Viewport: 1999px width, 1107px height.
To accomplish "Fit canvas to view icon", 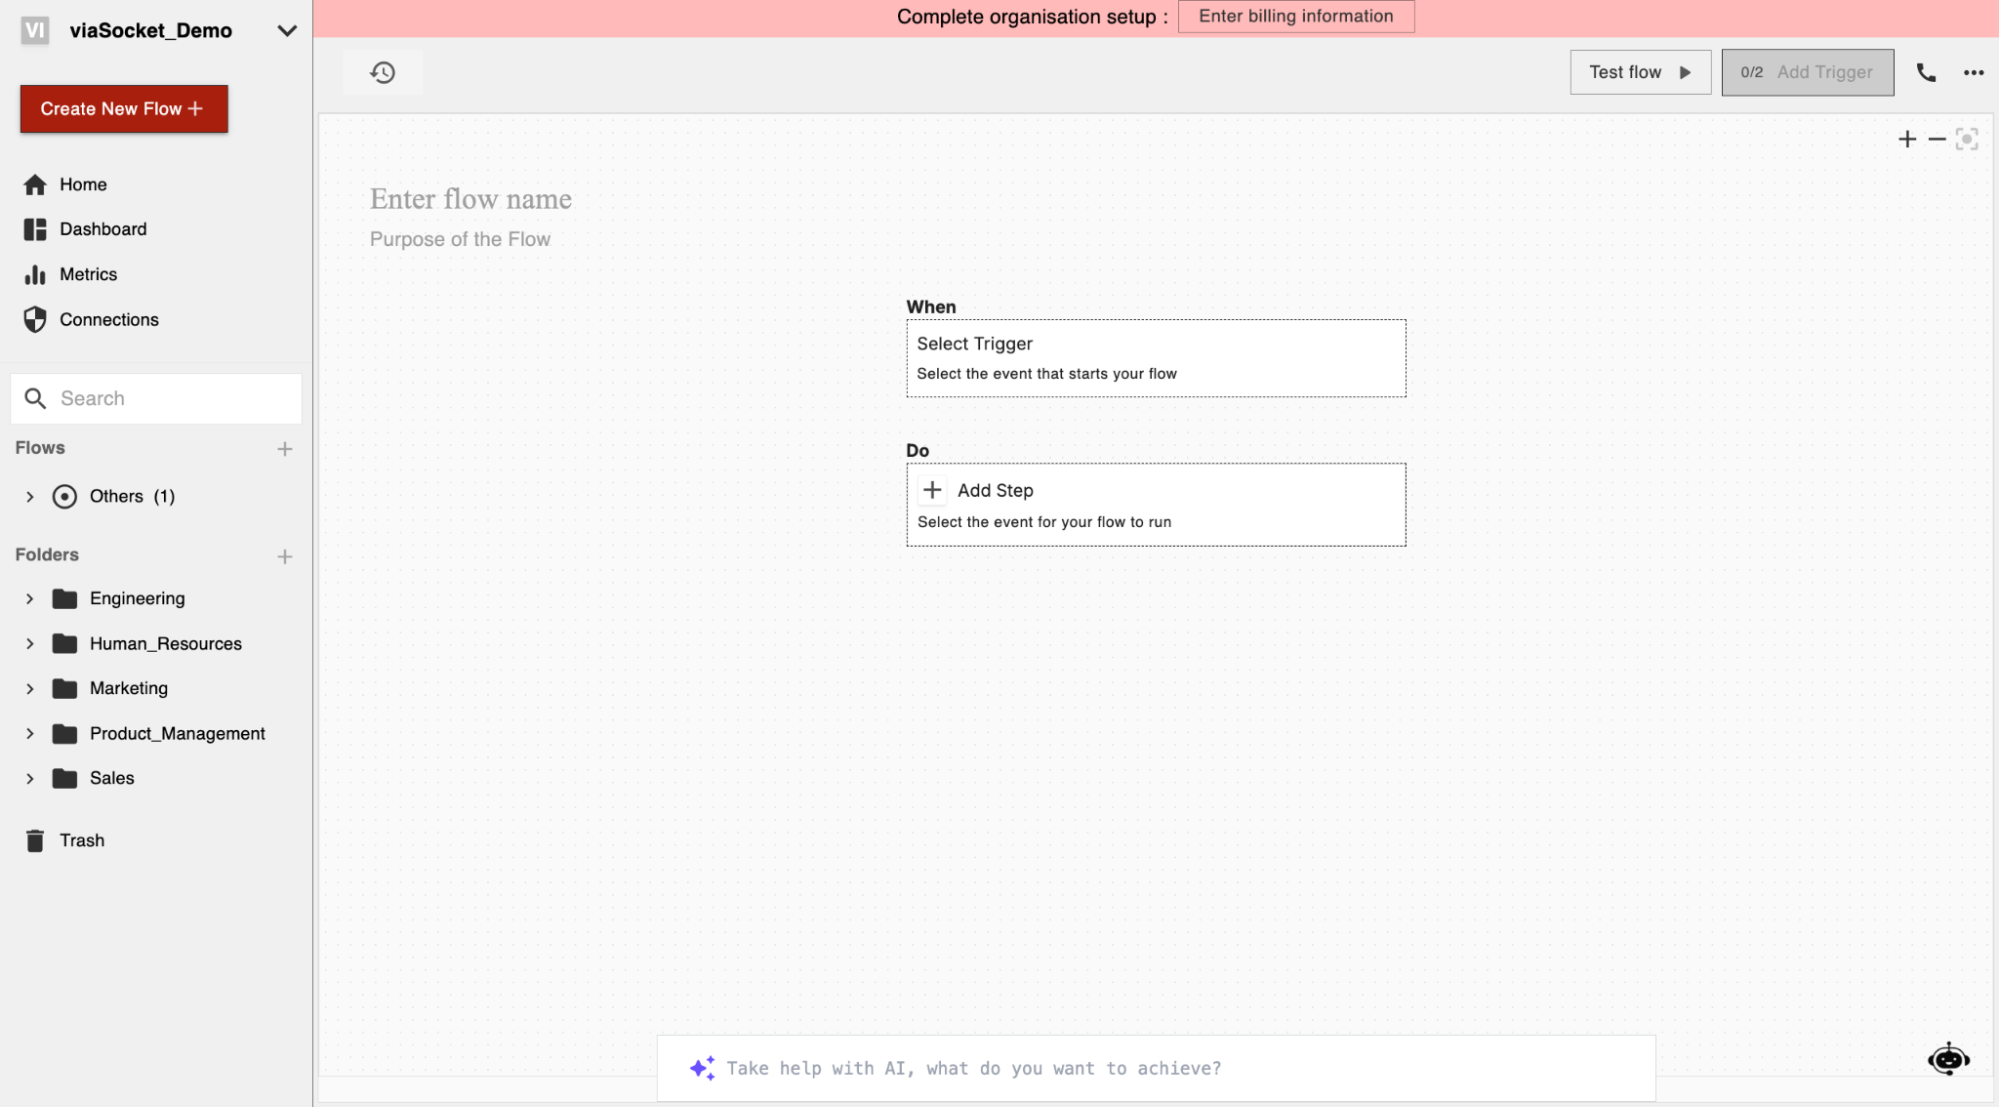I will [x=1967, y=139].
